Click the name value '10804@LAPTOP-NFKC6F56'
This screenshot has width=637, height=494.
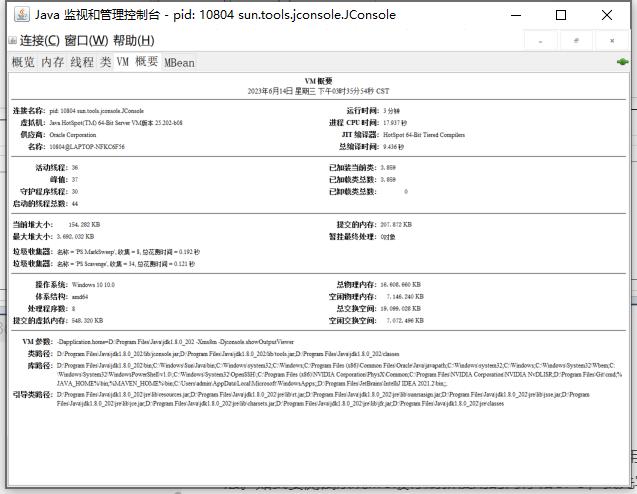[x=87, y=147]
